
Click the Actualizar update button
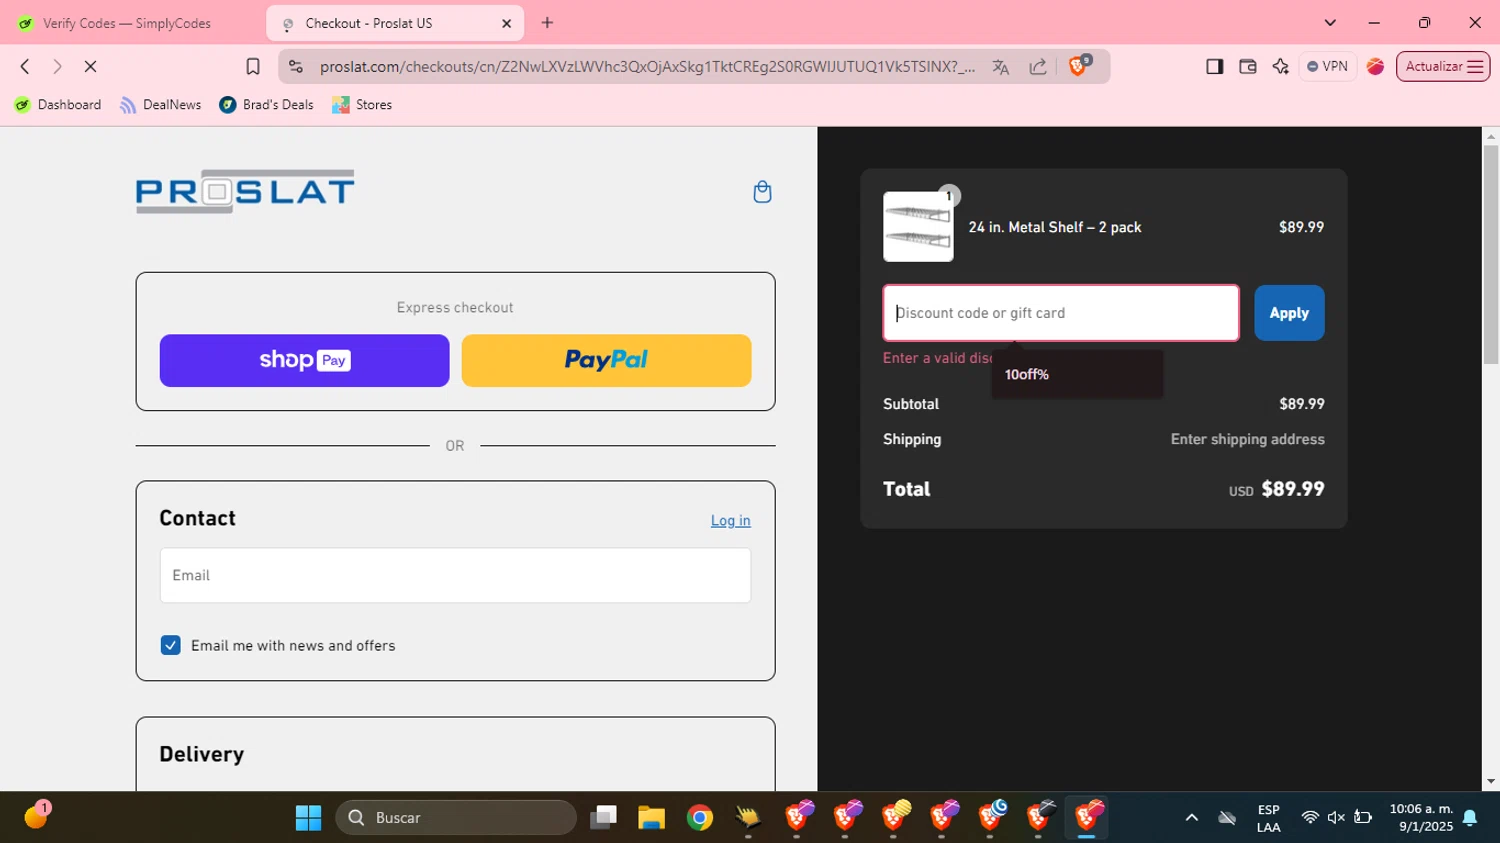point(1443,66)
